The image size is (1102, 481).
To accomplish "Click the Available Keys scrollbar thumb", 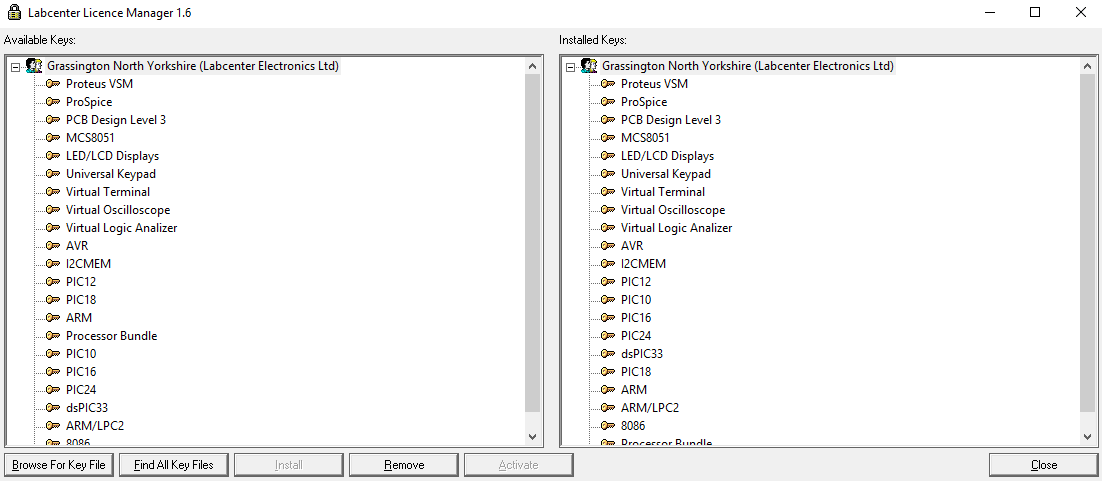I will tap(532, 243).
